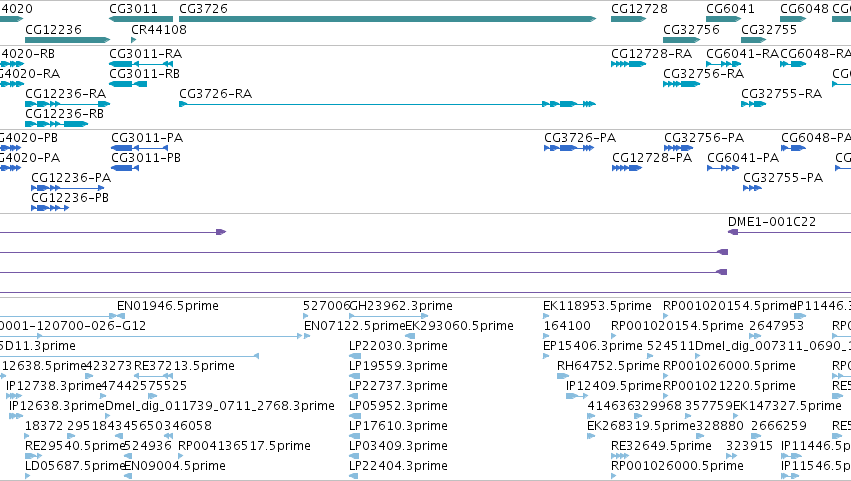The height and width of the screenshot is (481, 851).
Task: Open transcript CG12728-RA
Action: click(x=651, y=54)
